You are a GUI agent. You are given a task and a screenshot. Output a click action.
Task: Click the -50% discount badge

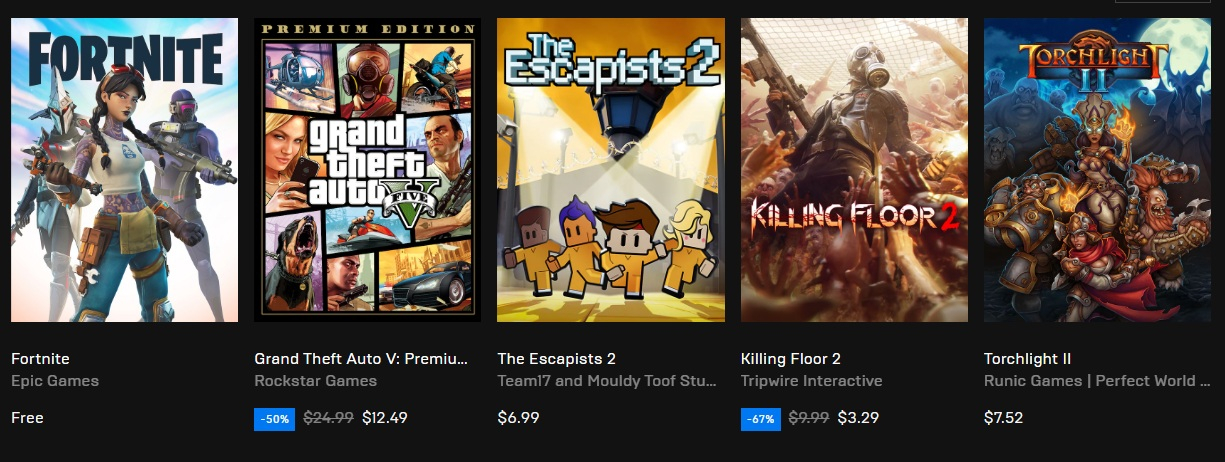click(x=274, y=419)
